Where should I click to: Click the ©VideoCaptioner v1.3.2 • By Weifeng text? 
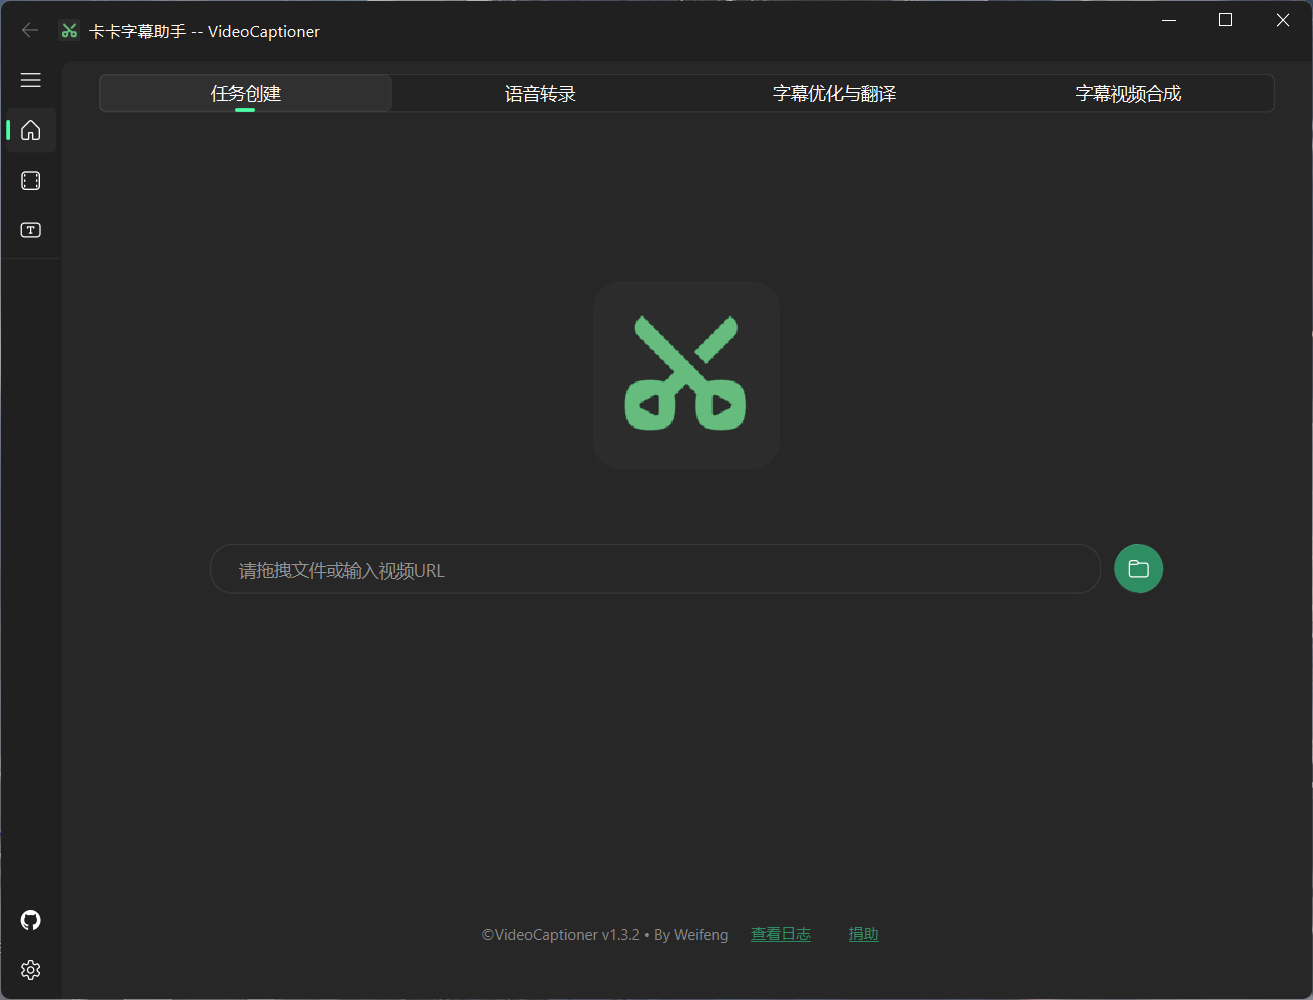tap(605, 935)
